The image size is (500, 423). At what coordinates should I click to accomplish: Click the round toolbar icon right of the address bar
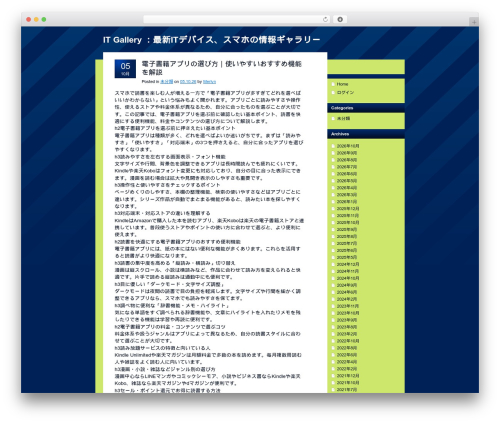tap(340, 19)
